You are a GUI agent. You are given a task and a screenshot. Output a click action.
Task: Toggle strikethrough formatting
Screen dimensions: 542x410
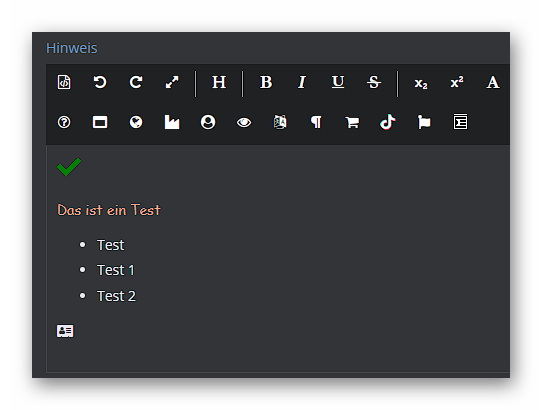(x=374, y=82)
